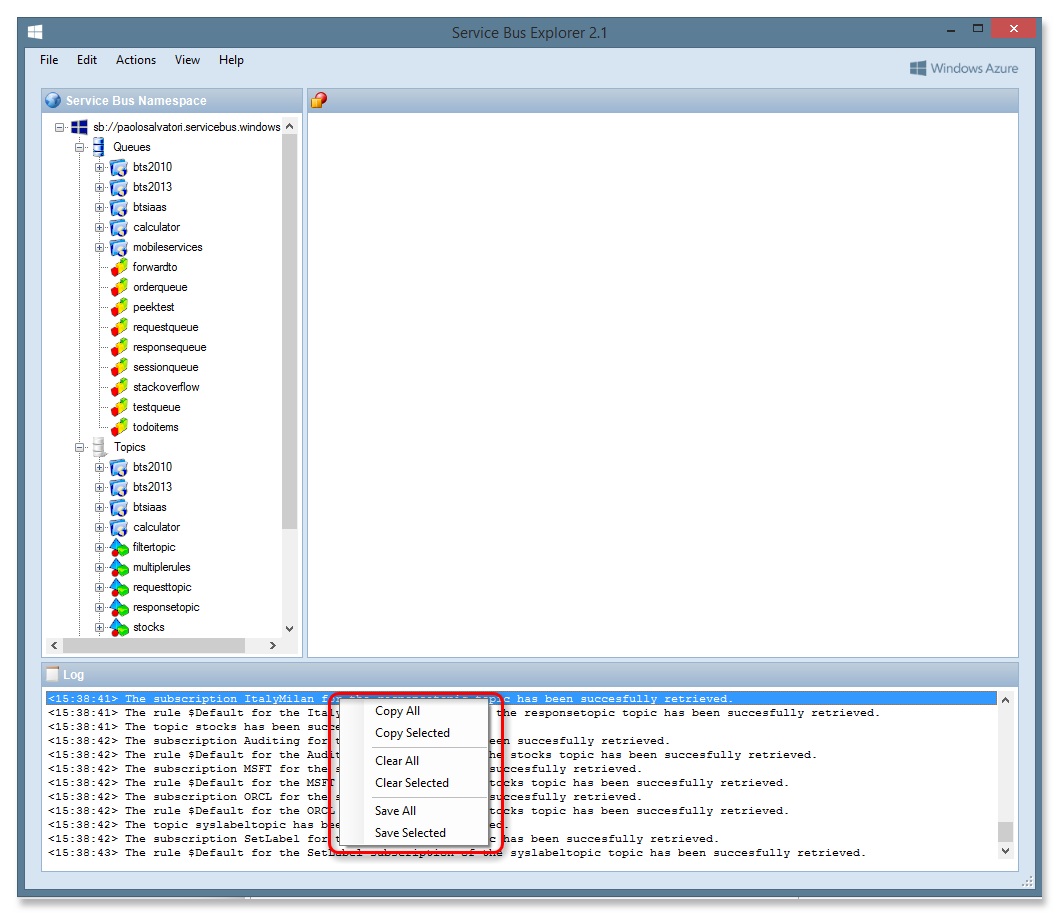This screenshot has height=916, width=1059.
Task: Open the Help menu
Action: (x=231, y=60)
